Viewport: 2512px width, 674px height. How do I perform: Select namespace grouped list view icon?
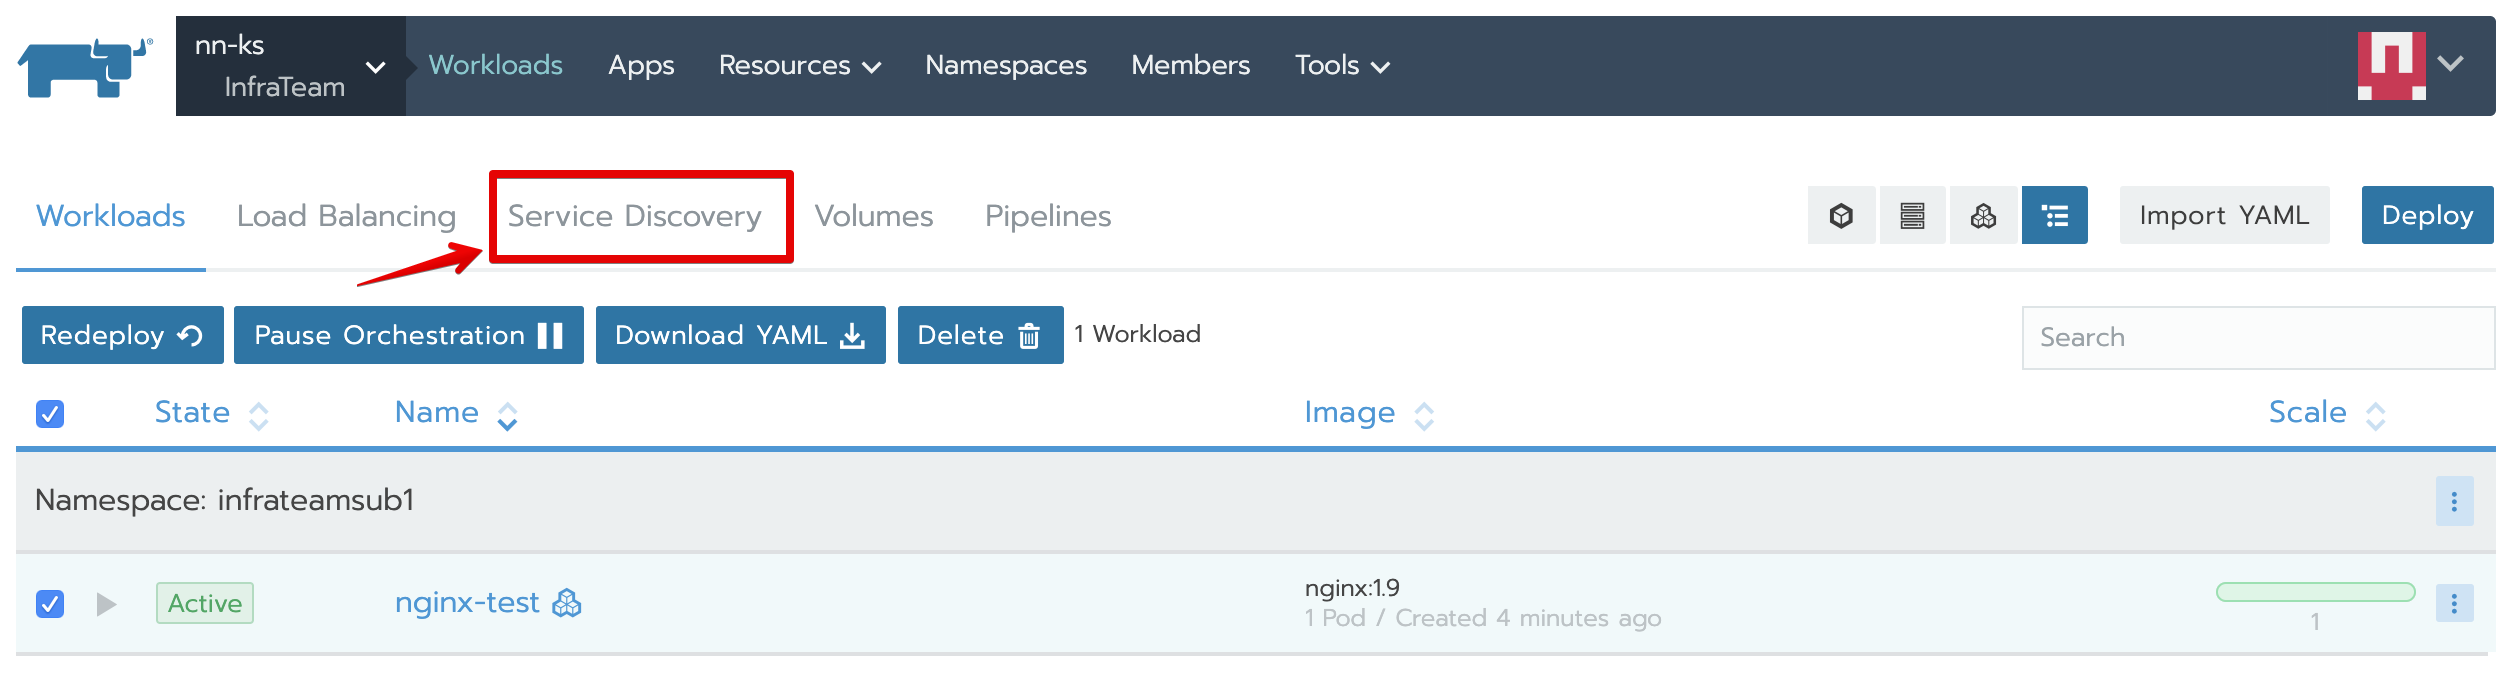click(x=2054, y=215)
